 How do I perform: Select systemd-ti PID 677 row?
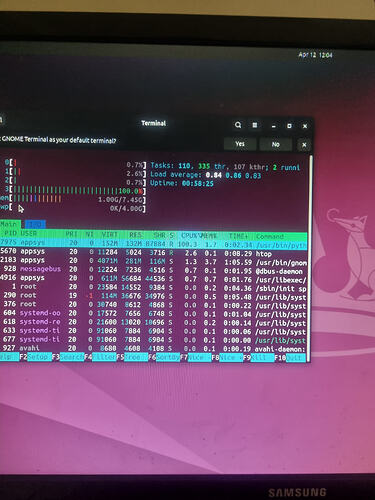click(x=153, y=340)
